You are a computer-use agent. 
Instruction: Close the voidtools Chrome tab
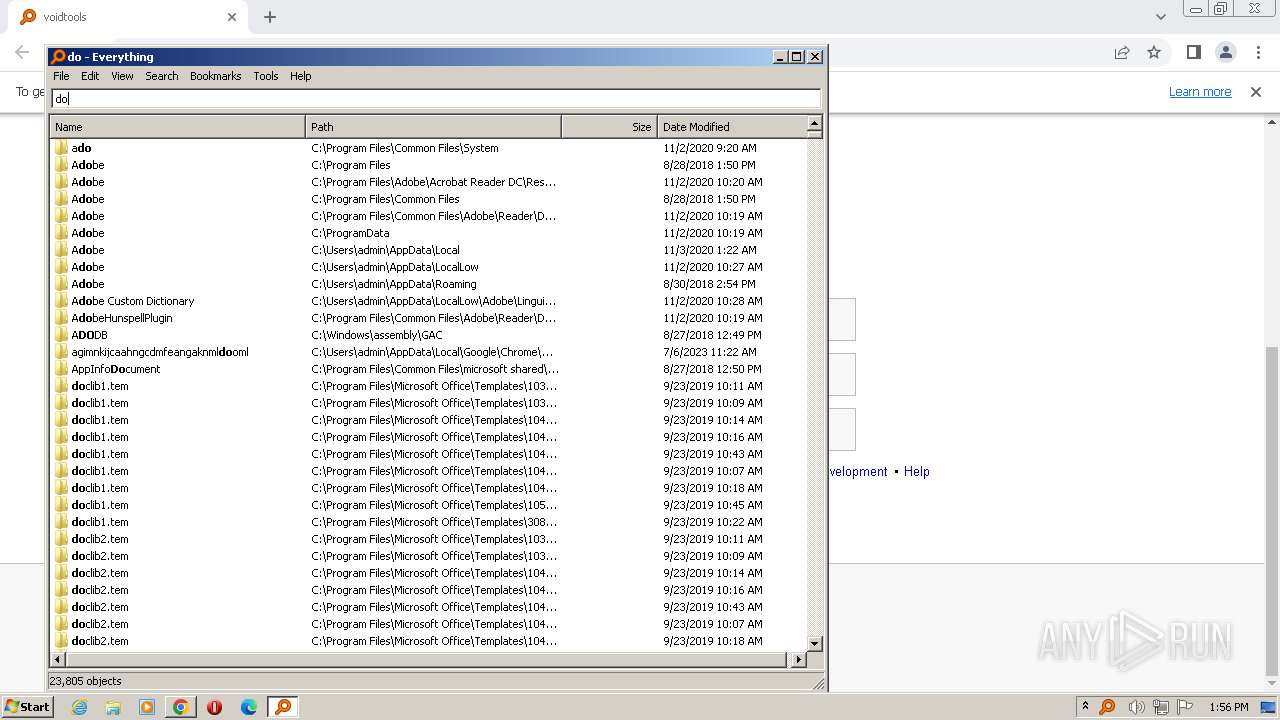[232, 17]
